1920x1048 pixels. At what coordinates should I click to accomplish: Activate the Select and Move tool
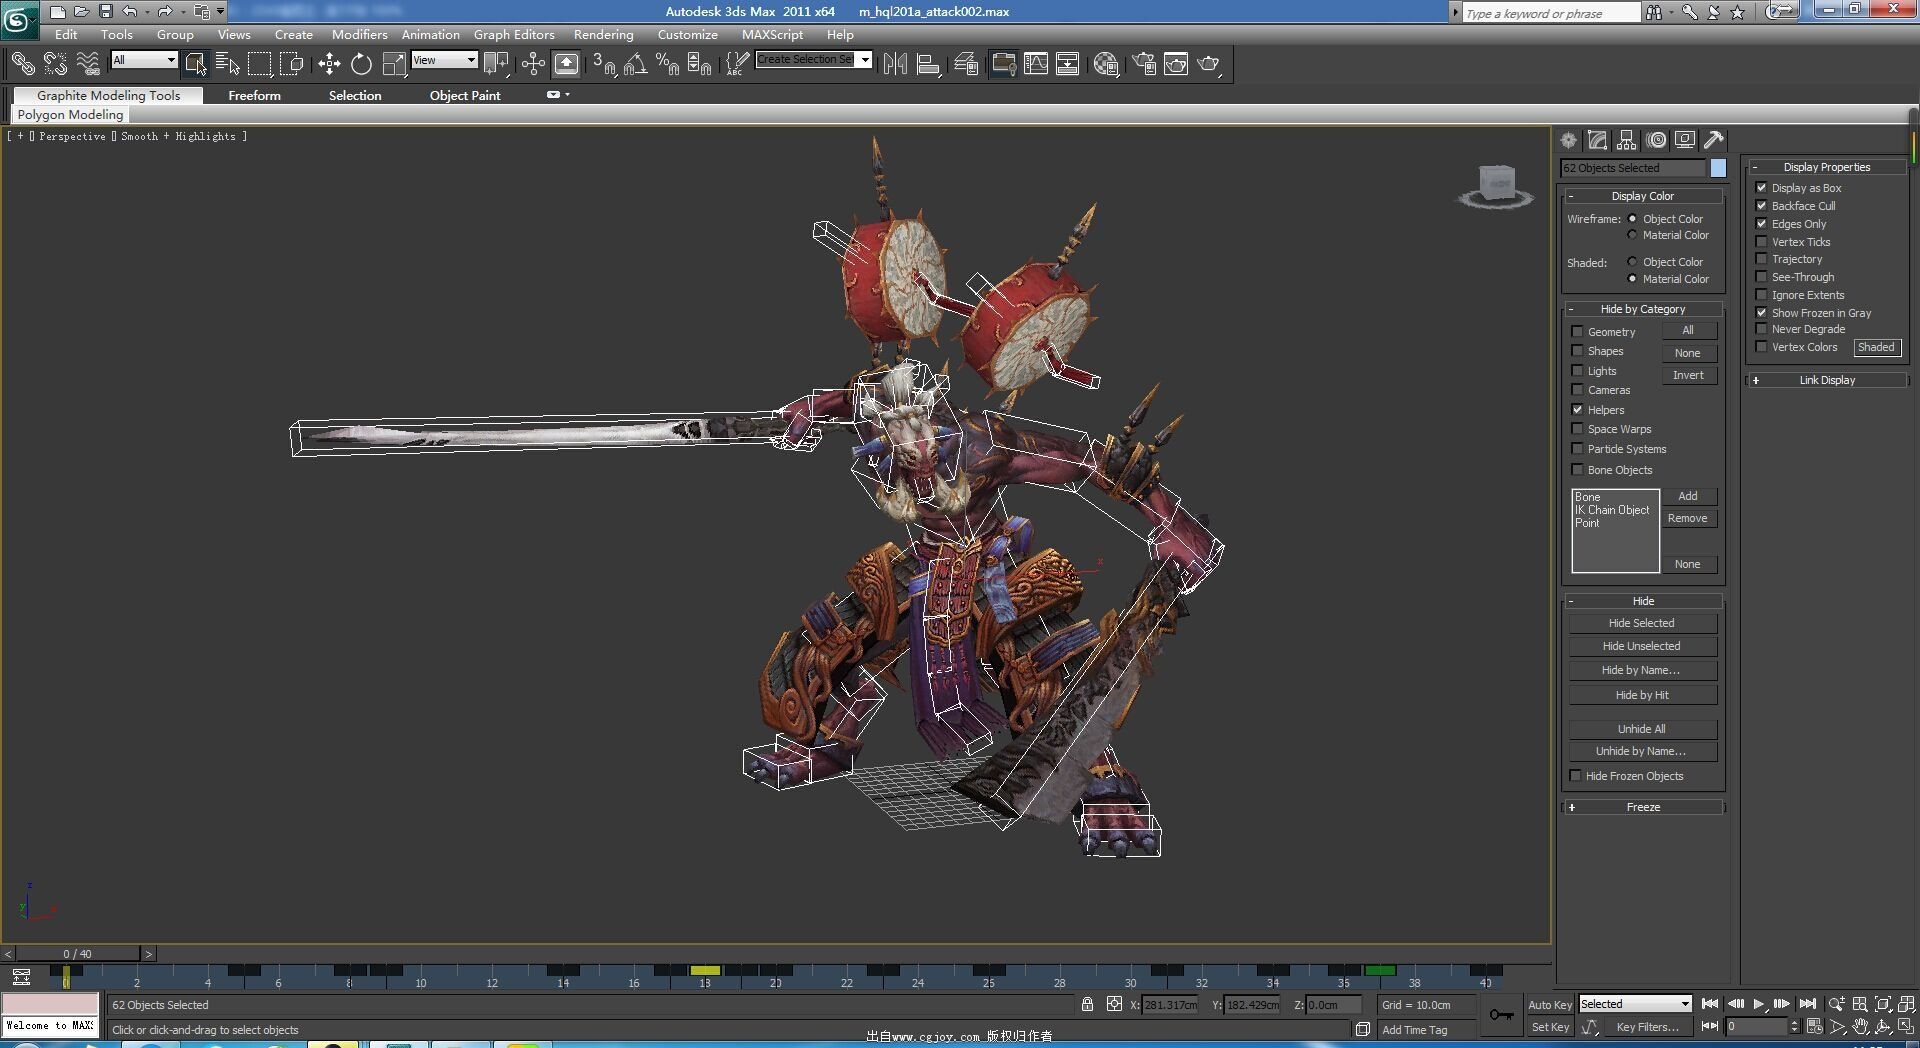[x=329, y=64]
